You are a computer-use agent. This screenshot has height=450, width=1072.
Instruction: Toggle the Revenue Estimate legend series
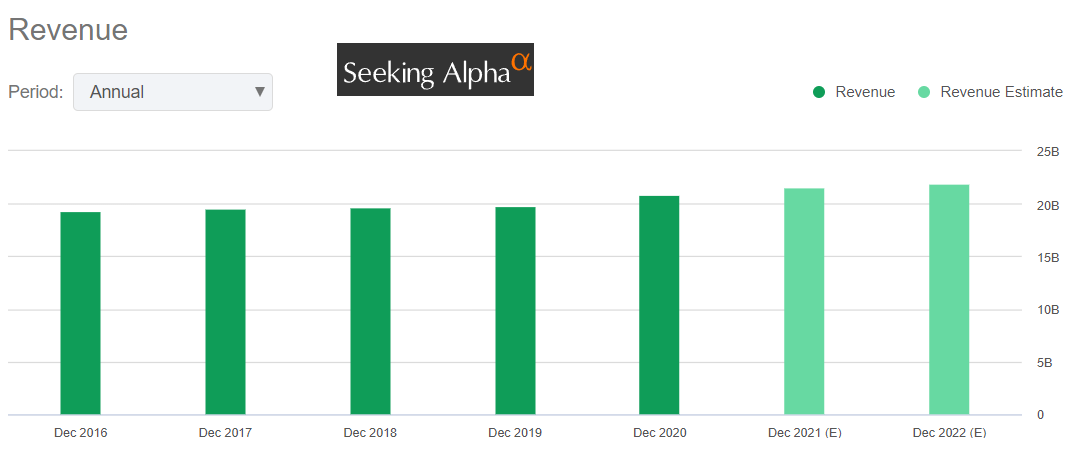(x=1001, y=92)
